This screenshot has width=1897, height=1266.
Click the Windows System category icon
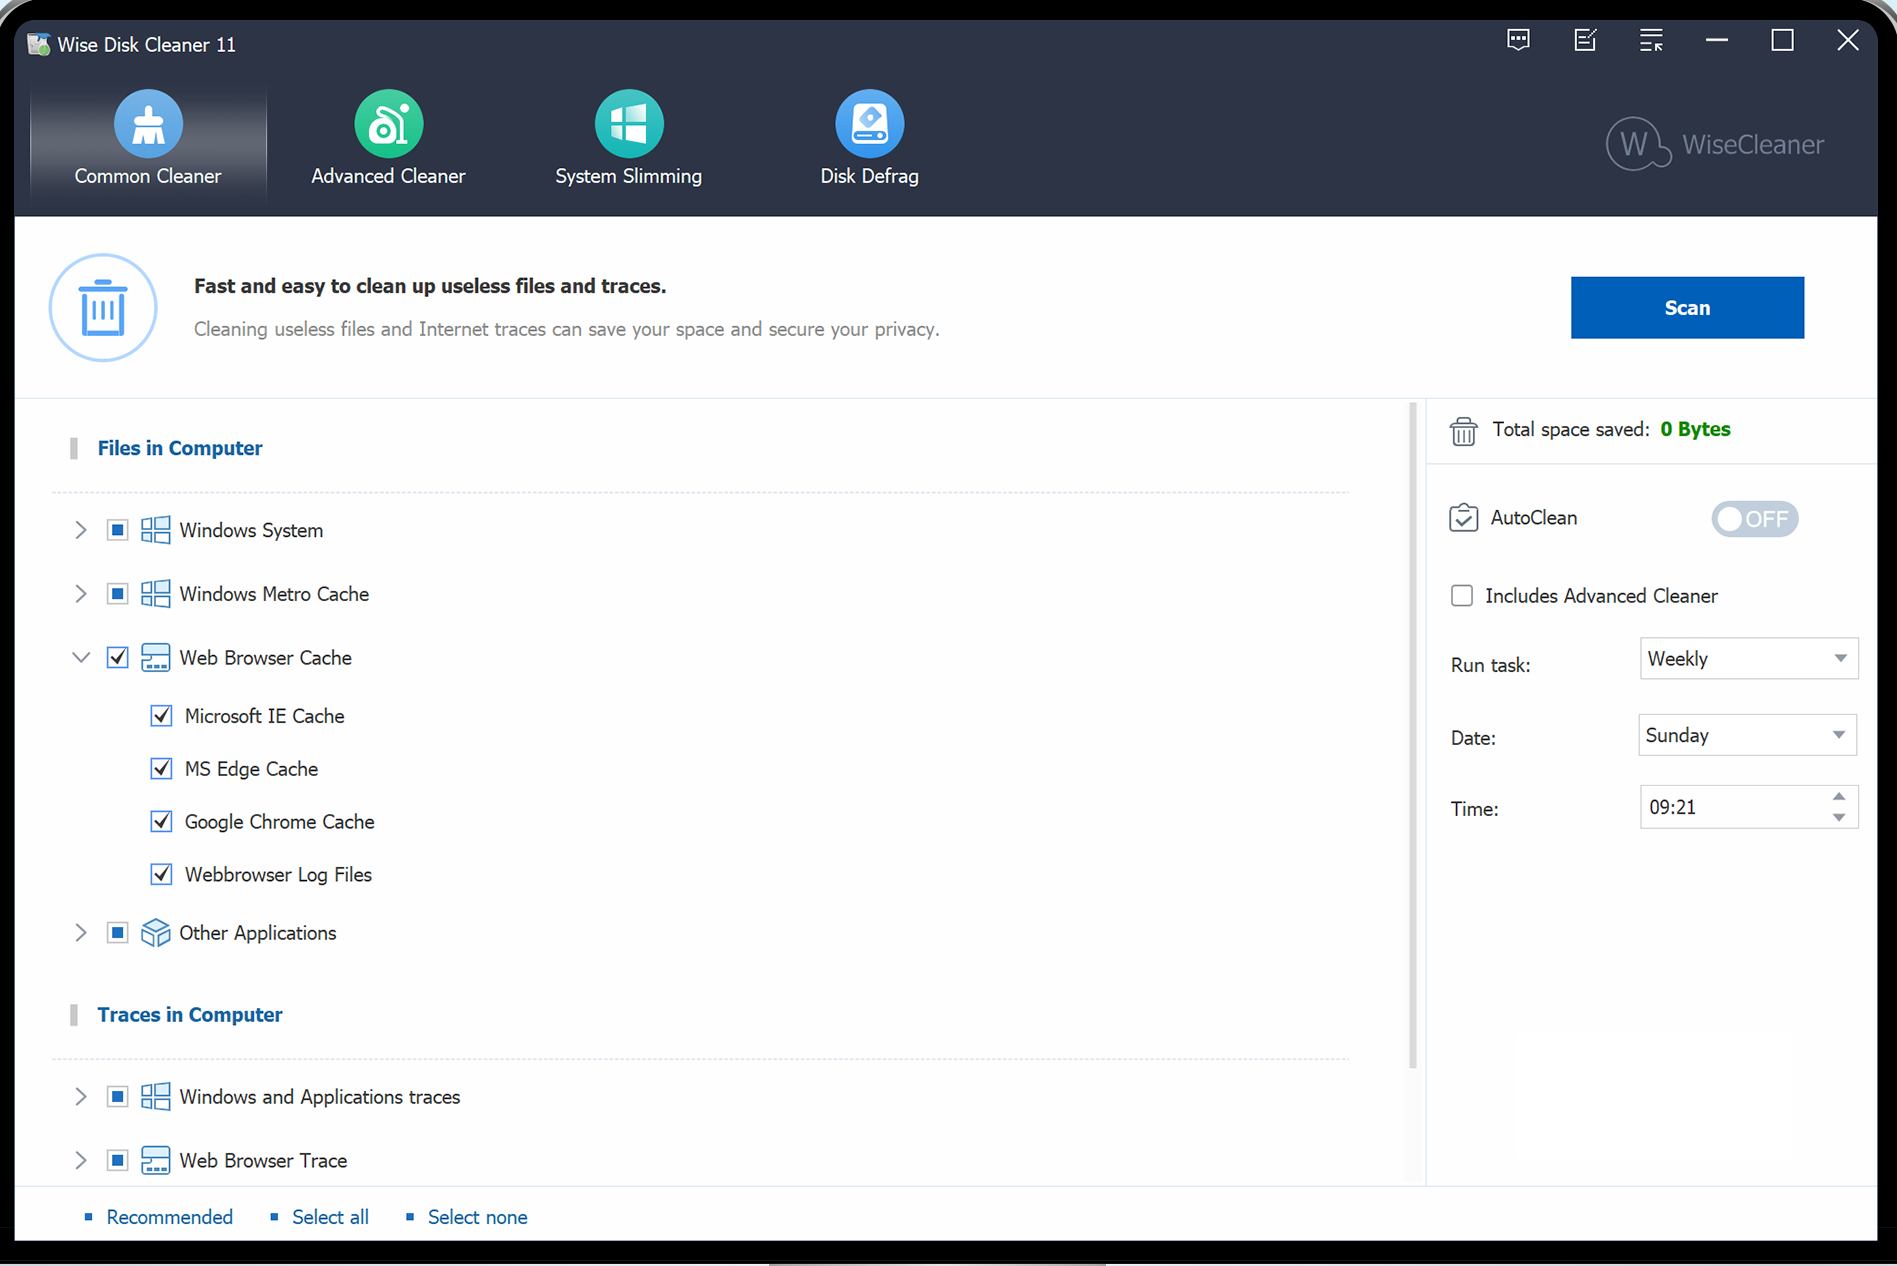[155, 530]
